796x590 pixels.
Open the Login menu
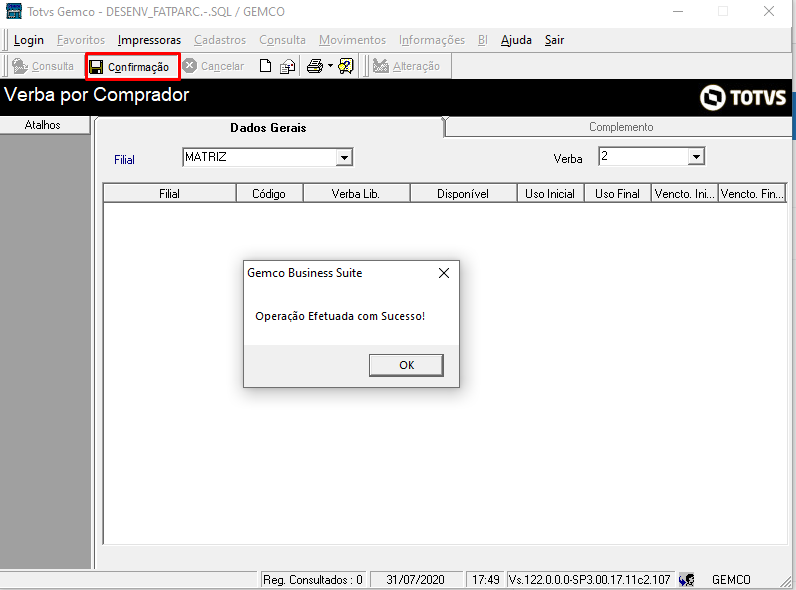(29, 40)
